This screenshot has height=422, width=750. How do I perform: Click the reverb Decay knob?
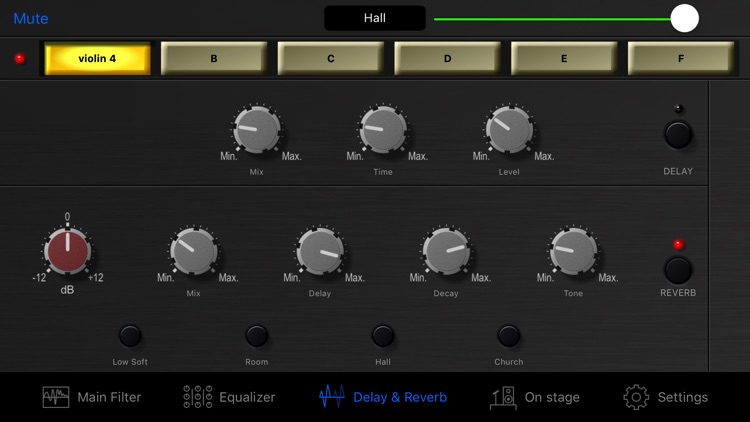[x=446, y=251]
